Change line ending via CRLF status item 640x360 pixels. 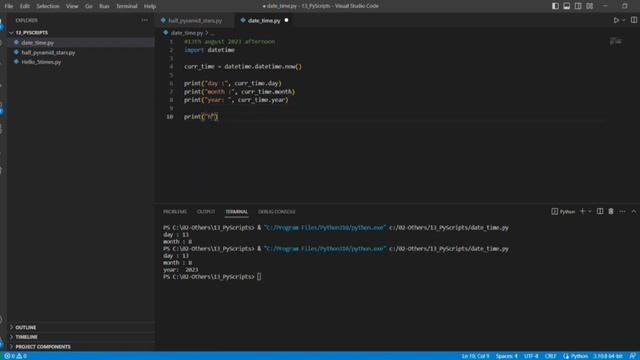(550, 356)
